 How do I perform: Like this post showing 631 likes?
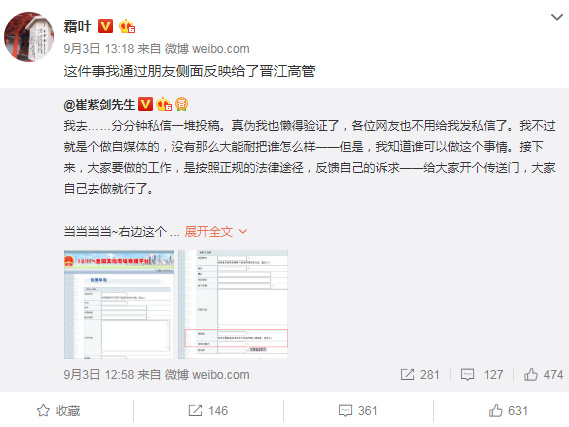tap(508, 411)
